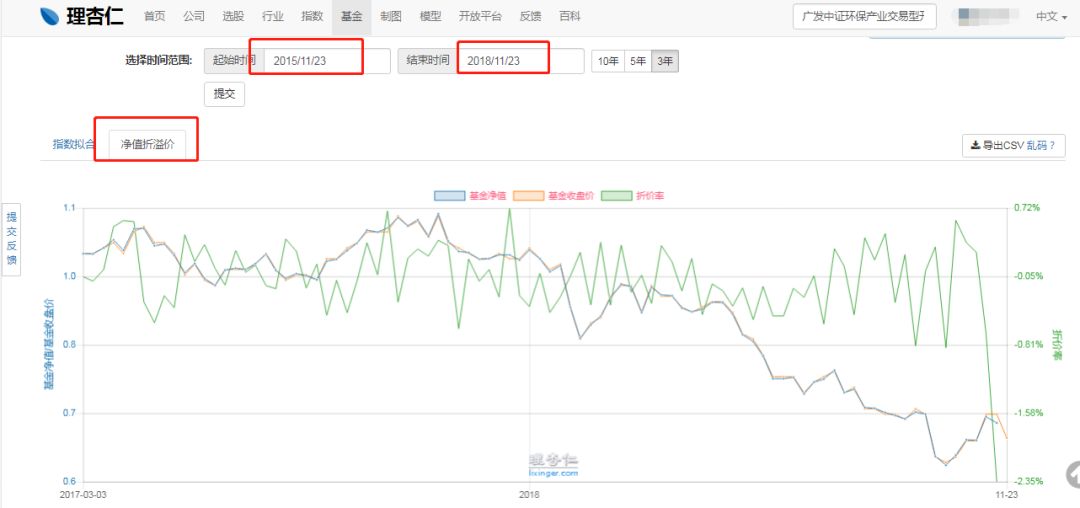
Task: Open the 选股 menu item
Action: tap(233, 17)
